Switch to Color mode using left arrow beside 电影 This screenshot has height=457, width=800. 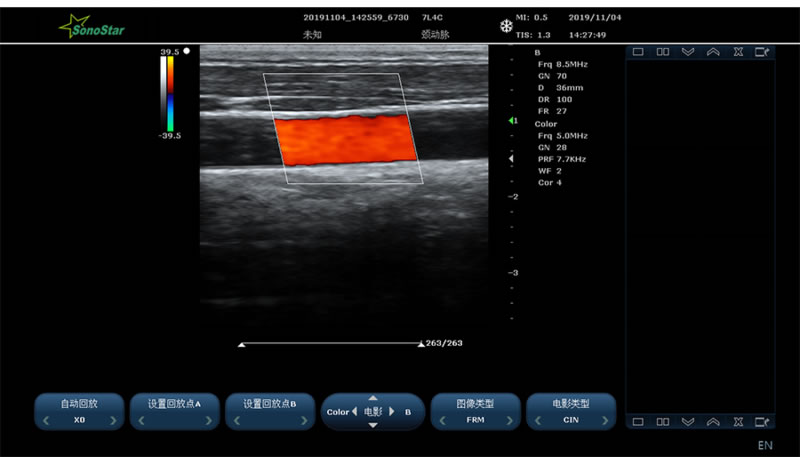(355, 412)
